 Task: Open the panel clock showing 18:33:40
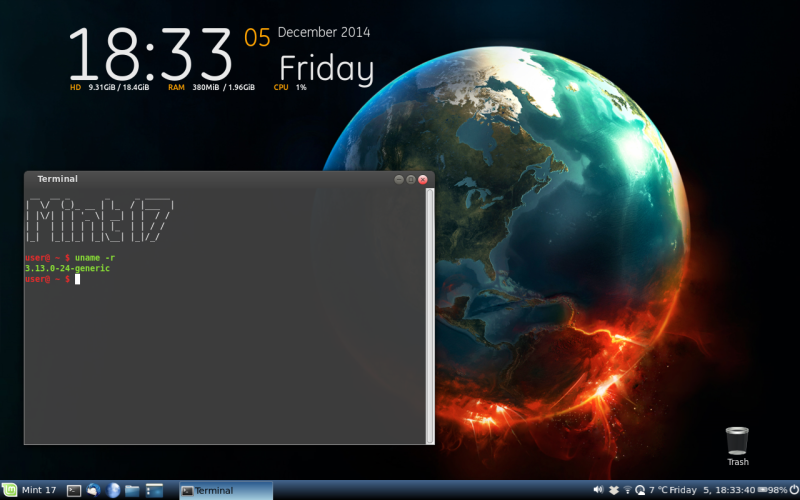point(728,490)
